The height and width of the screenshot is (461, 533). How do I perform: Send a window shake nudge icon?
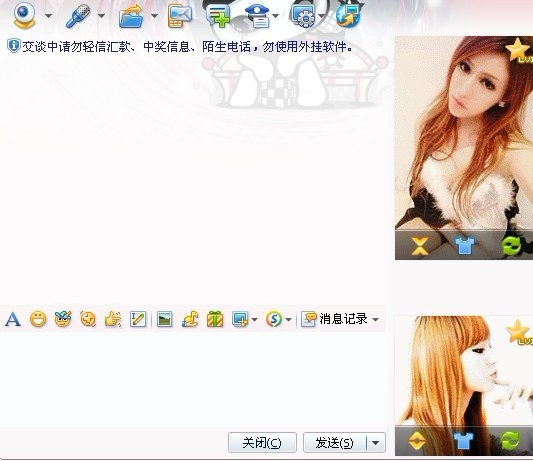tap(88, 319)
